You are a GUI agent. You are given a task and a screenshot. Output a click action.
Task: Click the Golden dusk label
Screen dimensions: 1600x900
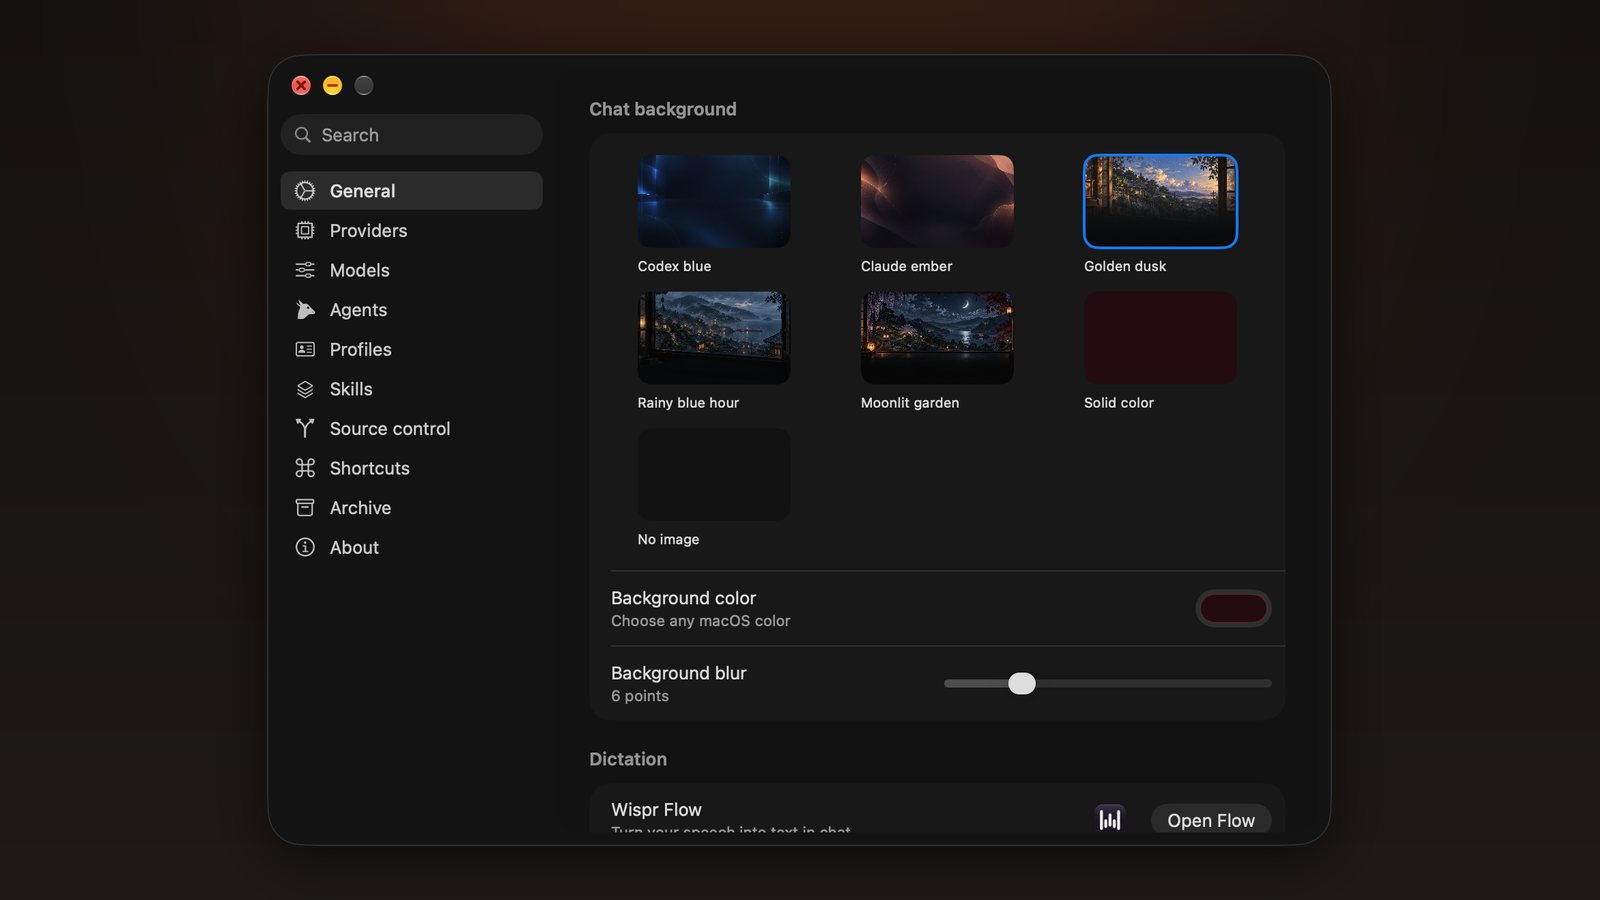tap(1125, 266)
